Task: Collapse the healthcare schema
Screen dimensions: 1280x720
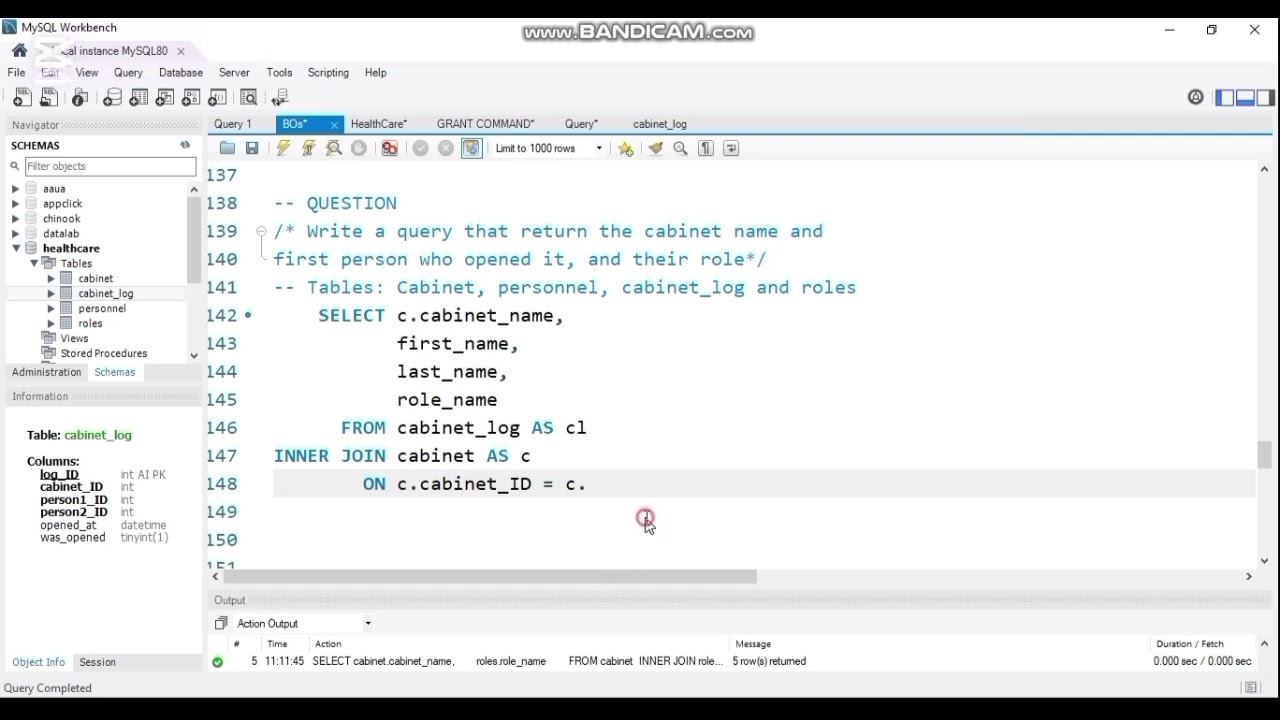Action: click(15, 248)
